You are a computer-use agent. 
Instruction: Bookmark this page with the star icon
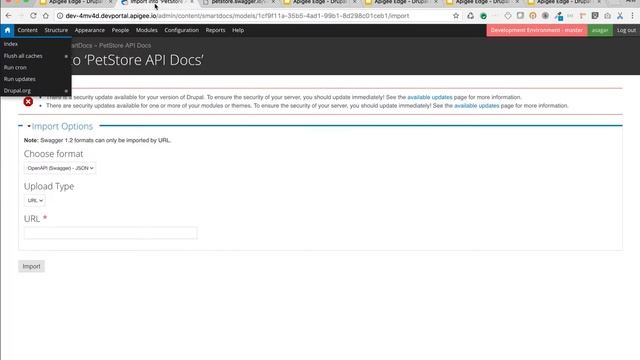456,16
